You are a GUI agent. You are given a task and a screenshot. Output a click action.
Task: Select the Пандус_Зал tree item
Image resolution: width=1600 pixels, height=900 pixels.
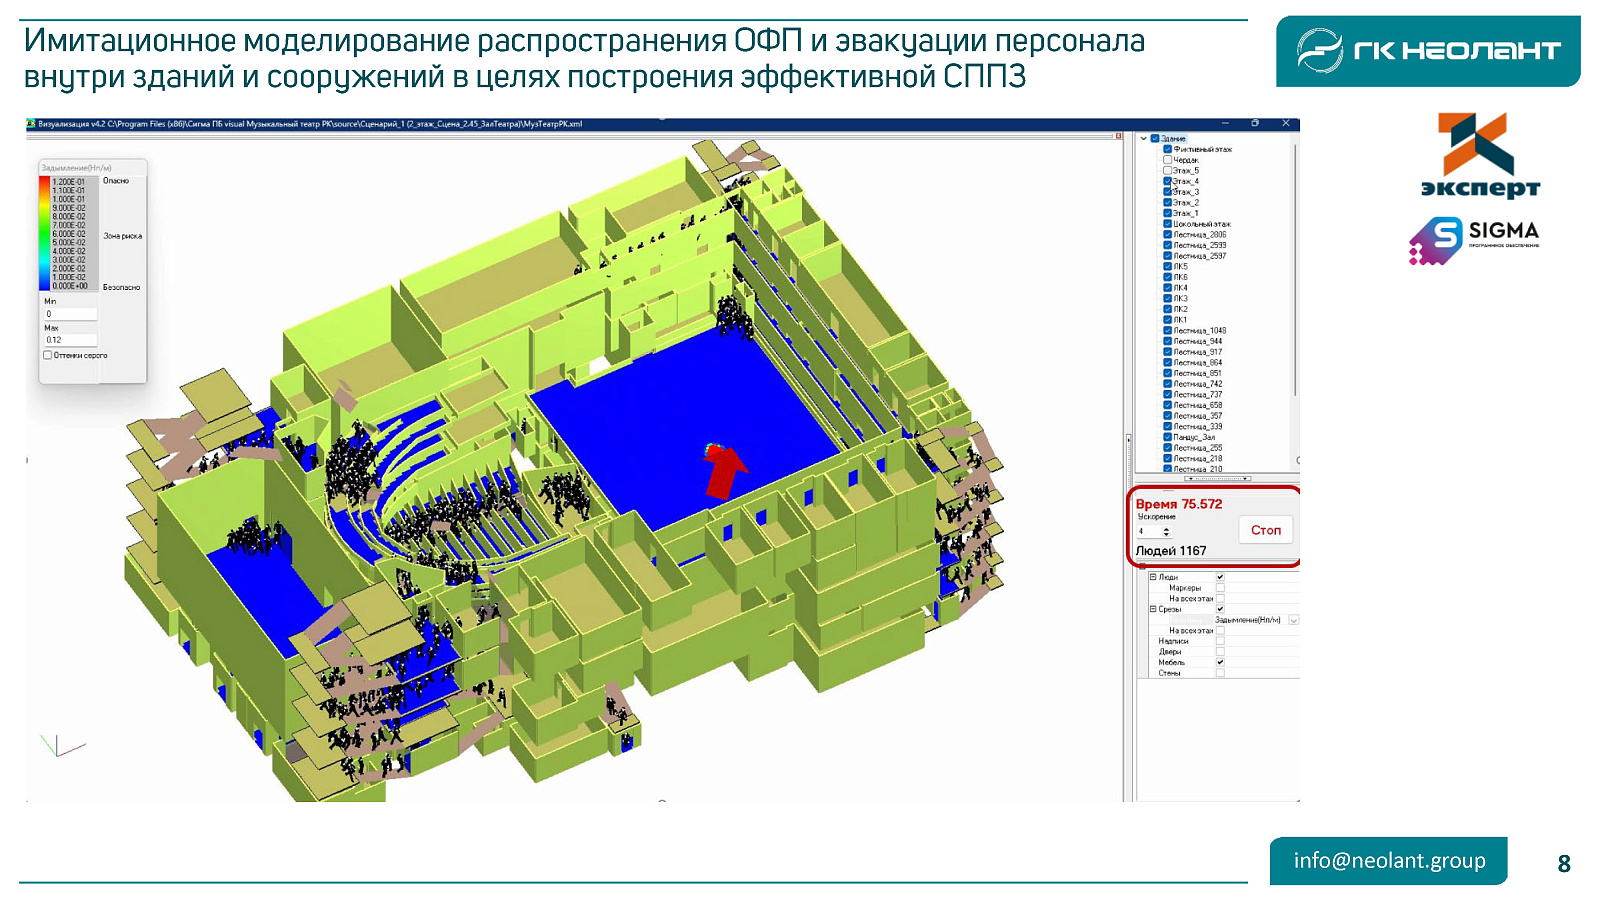(x=1194, y=437)
